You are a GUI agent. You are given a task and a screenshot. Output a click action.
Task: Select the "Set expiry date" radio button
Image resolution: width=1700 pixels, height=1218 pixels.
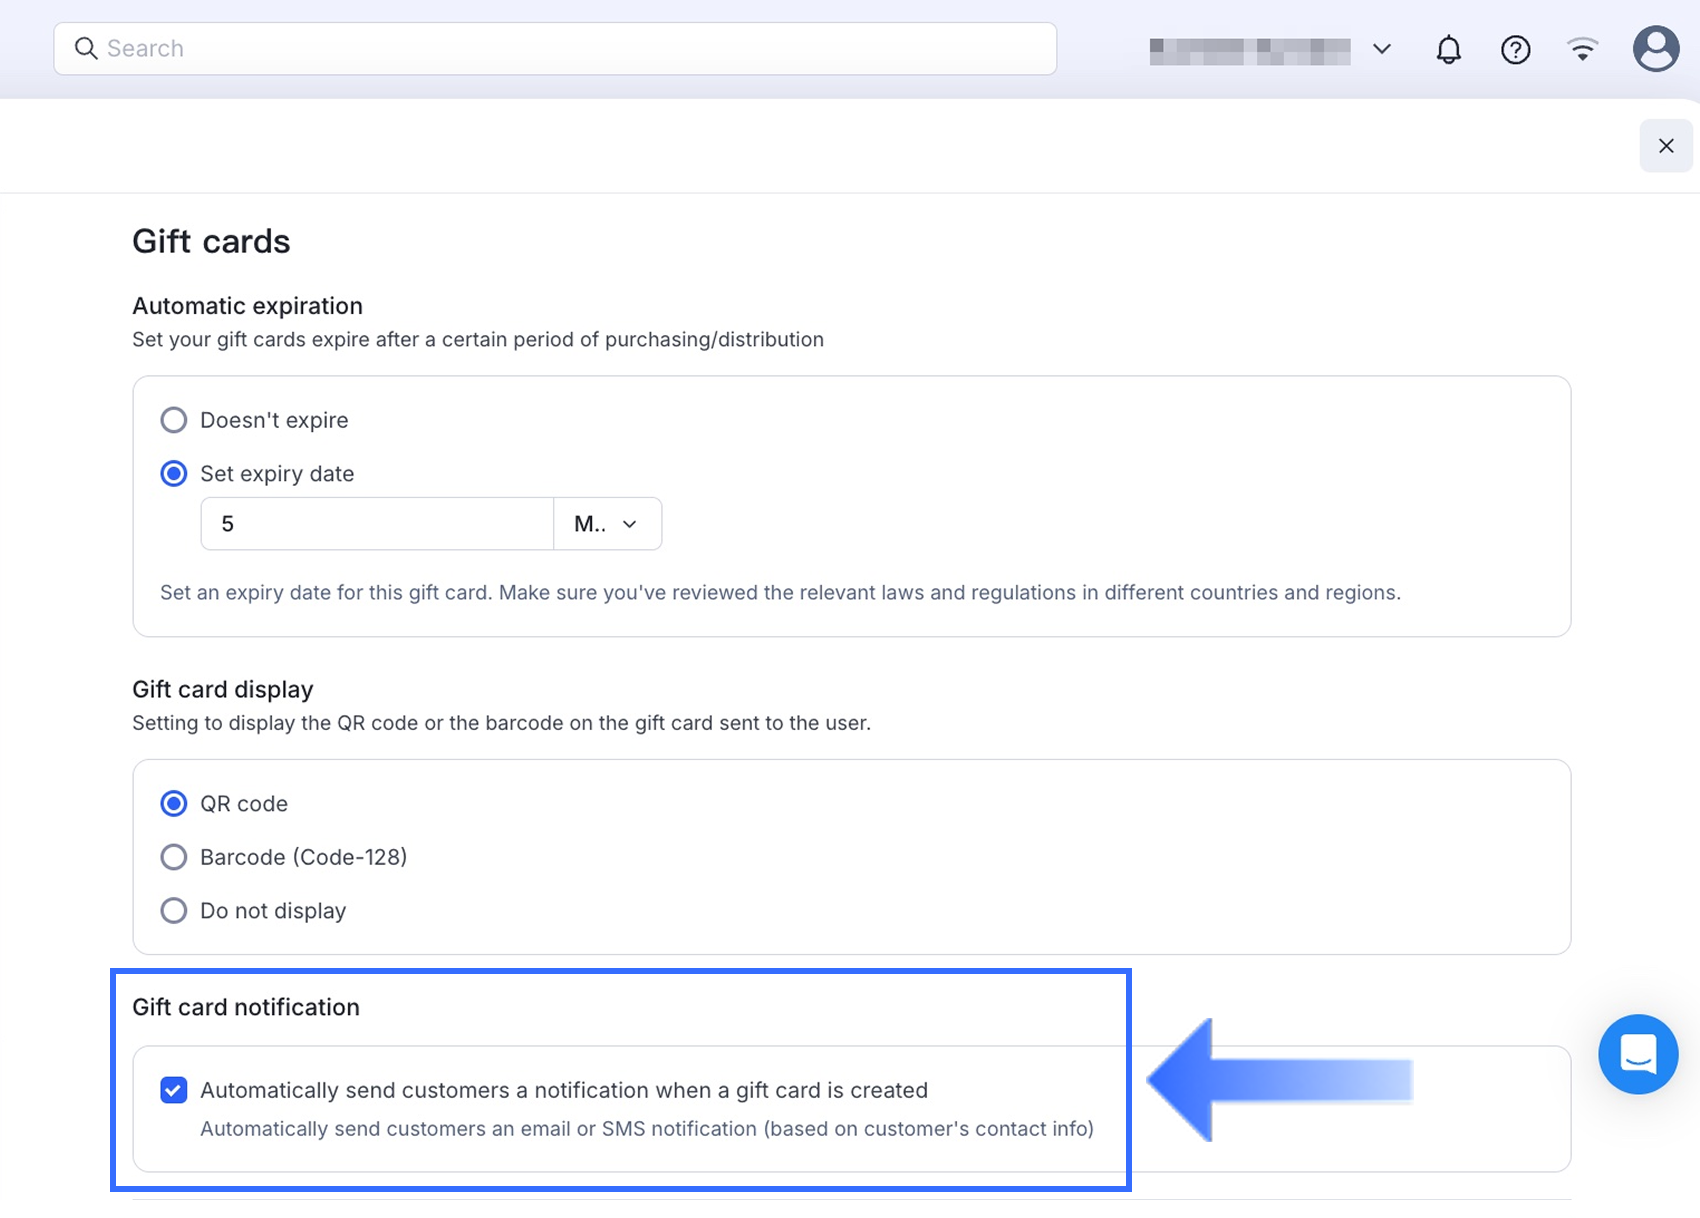coord(174,474)
